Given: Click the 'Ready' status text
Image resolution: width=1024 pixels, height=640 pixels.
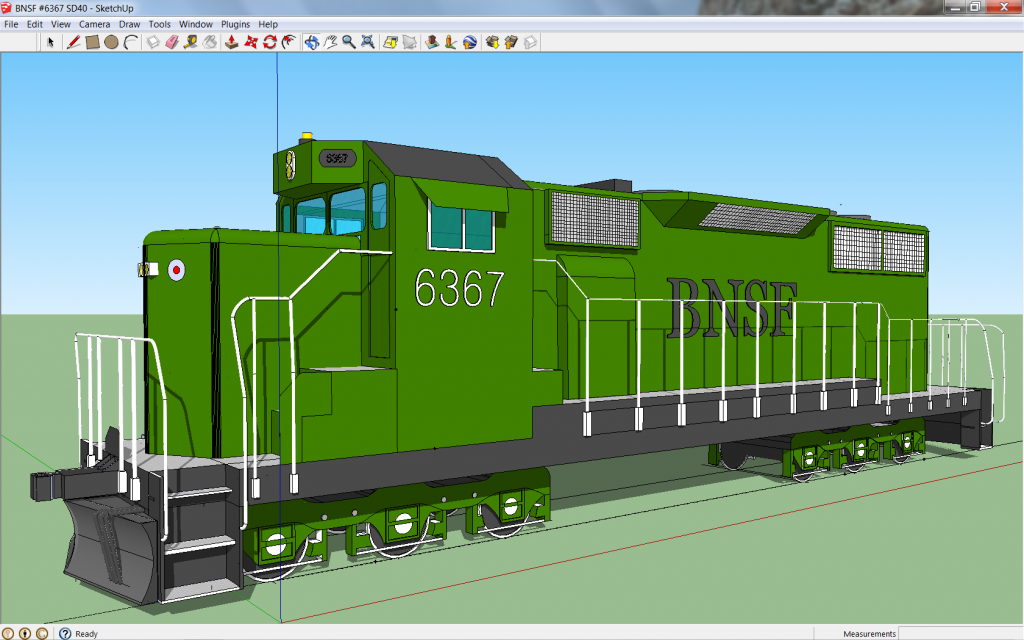Looking at the screenshot, I should [x=86, y=633].
